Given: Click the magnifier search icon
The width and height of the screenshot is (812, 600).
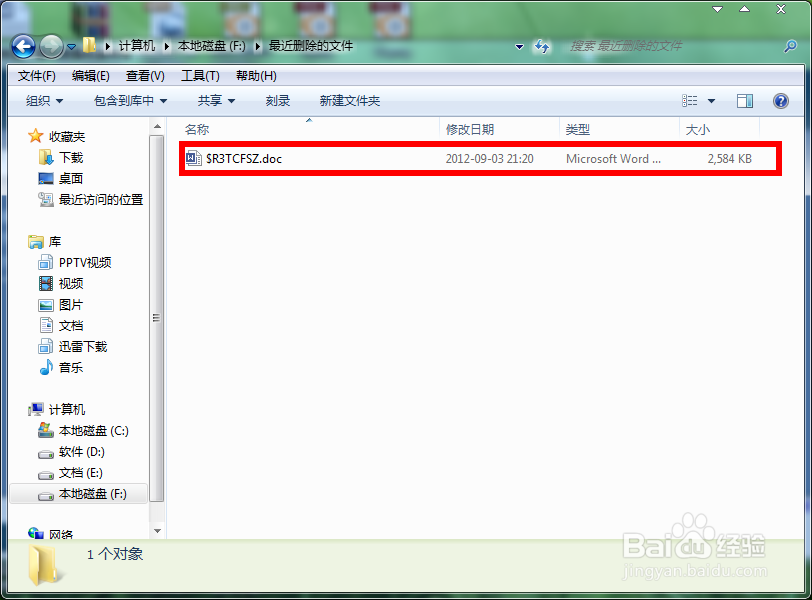Looking at the screenshot, I should (790, 46).
